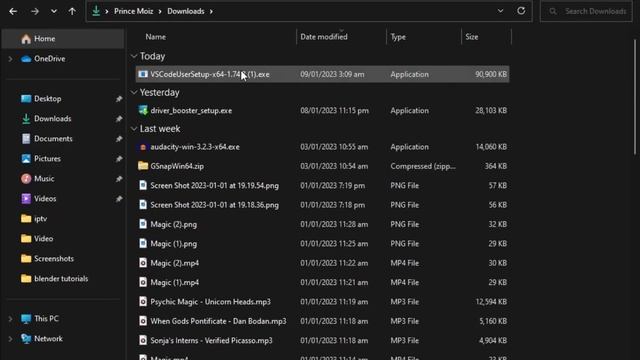Go forward with the right arrow
The height and width of the screenshot is (360, 640).
35,11
